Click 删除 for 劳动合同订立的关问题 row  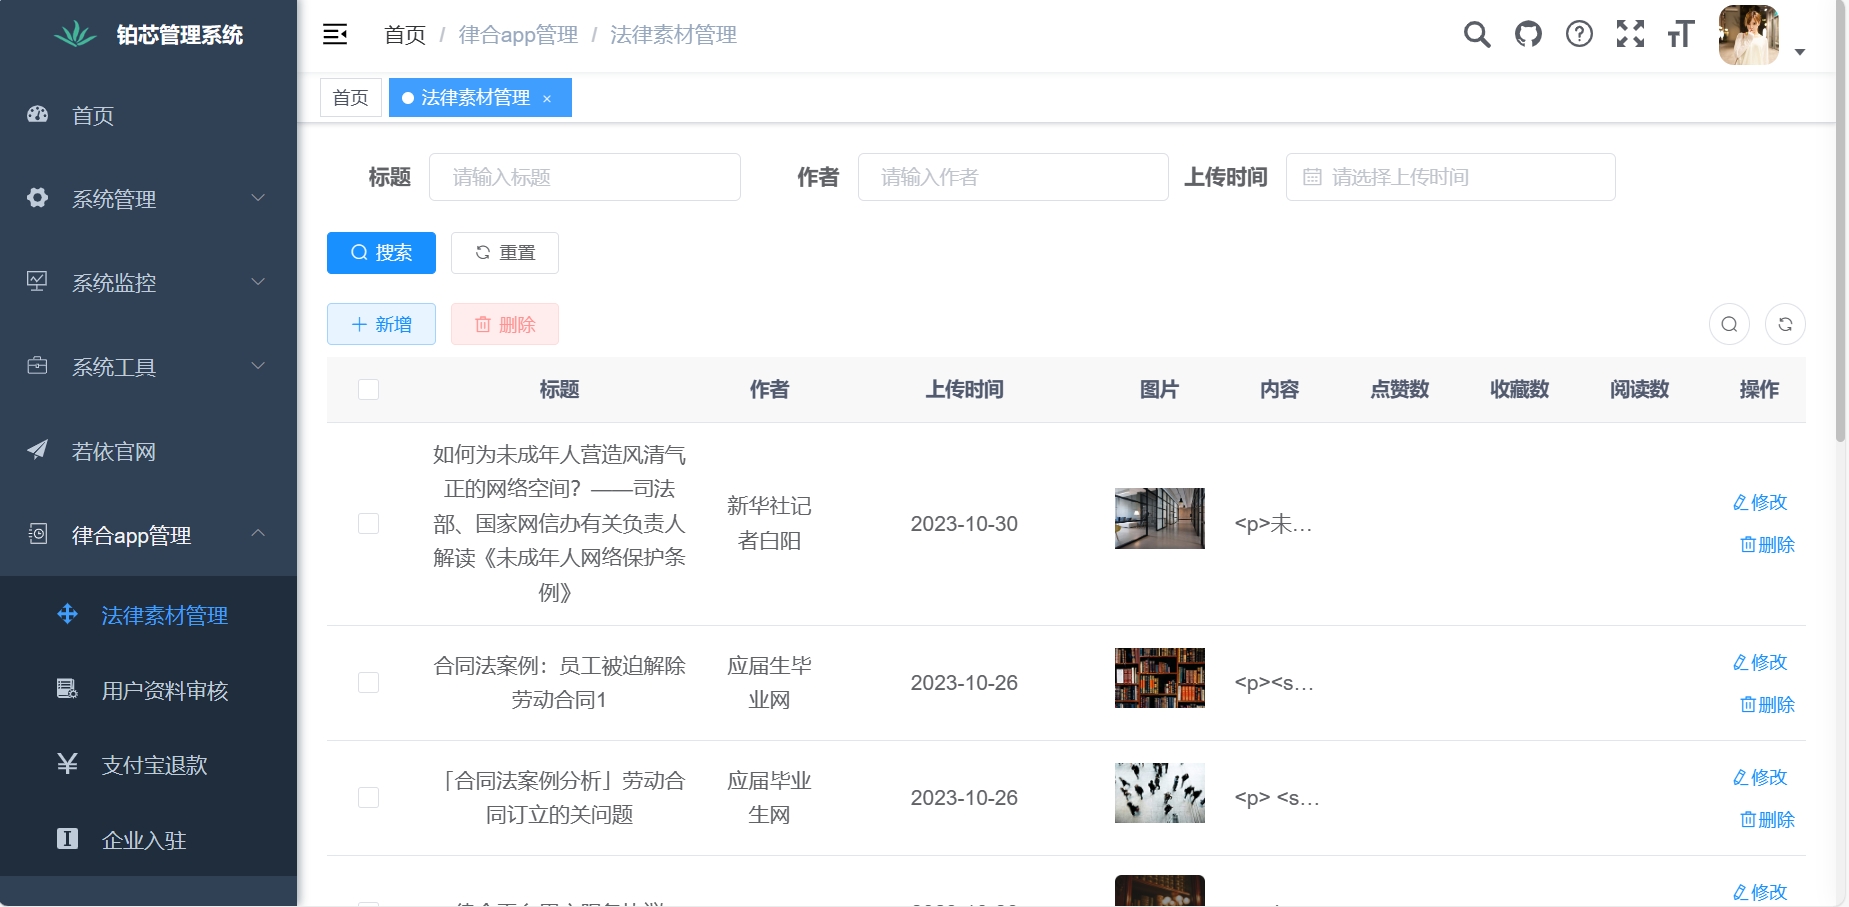[x=1767, y=820]
